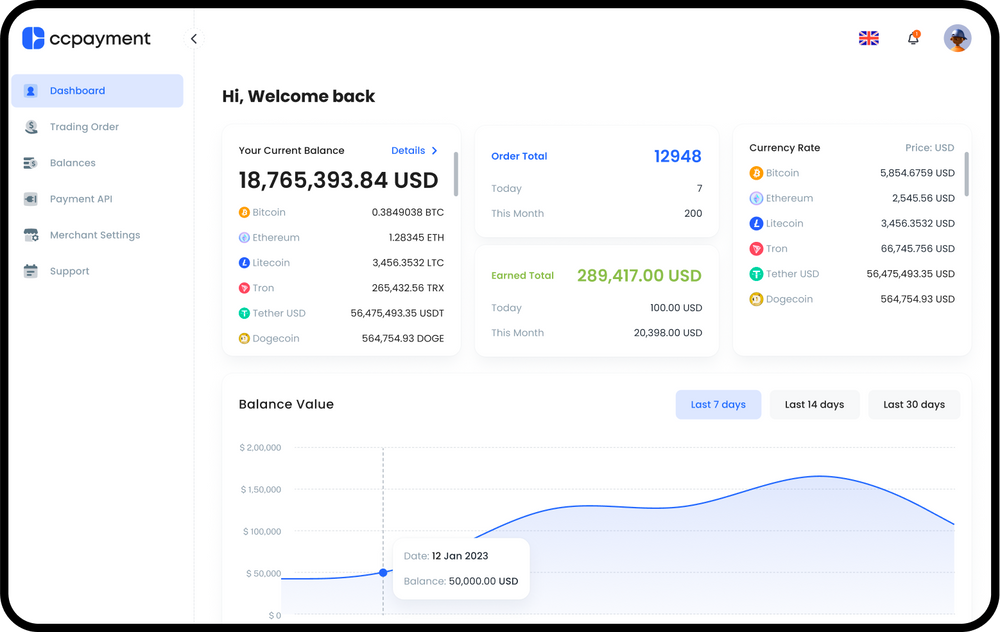
Task: Switch chart to Last 14 days
Action: tap(814, 404)
